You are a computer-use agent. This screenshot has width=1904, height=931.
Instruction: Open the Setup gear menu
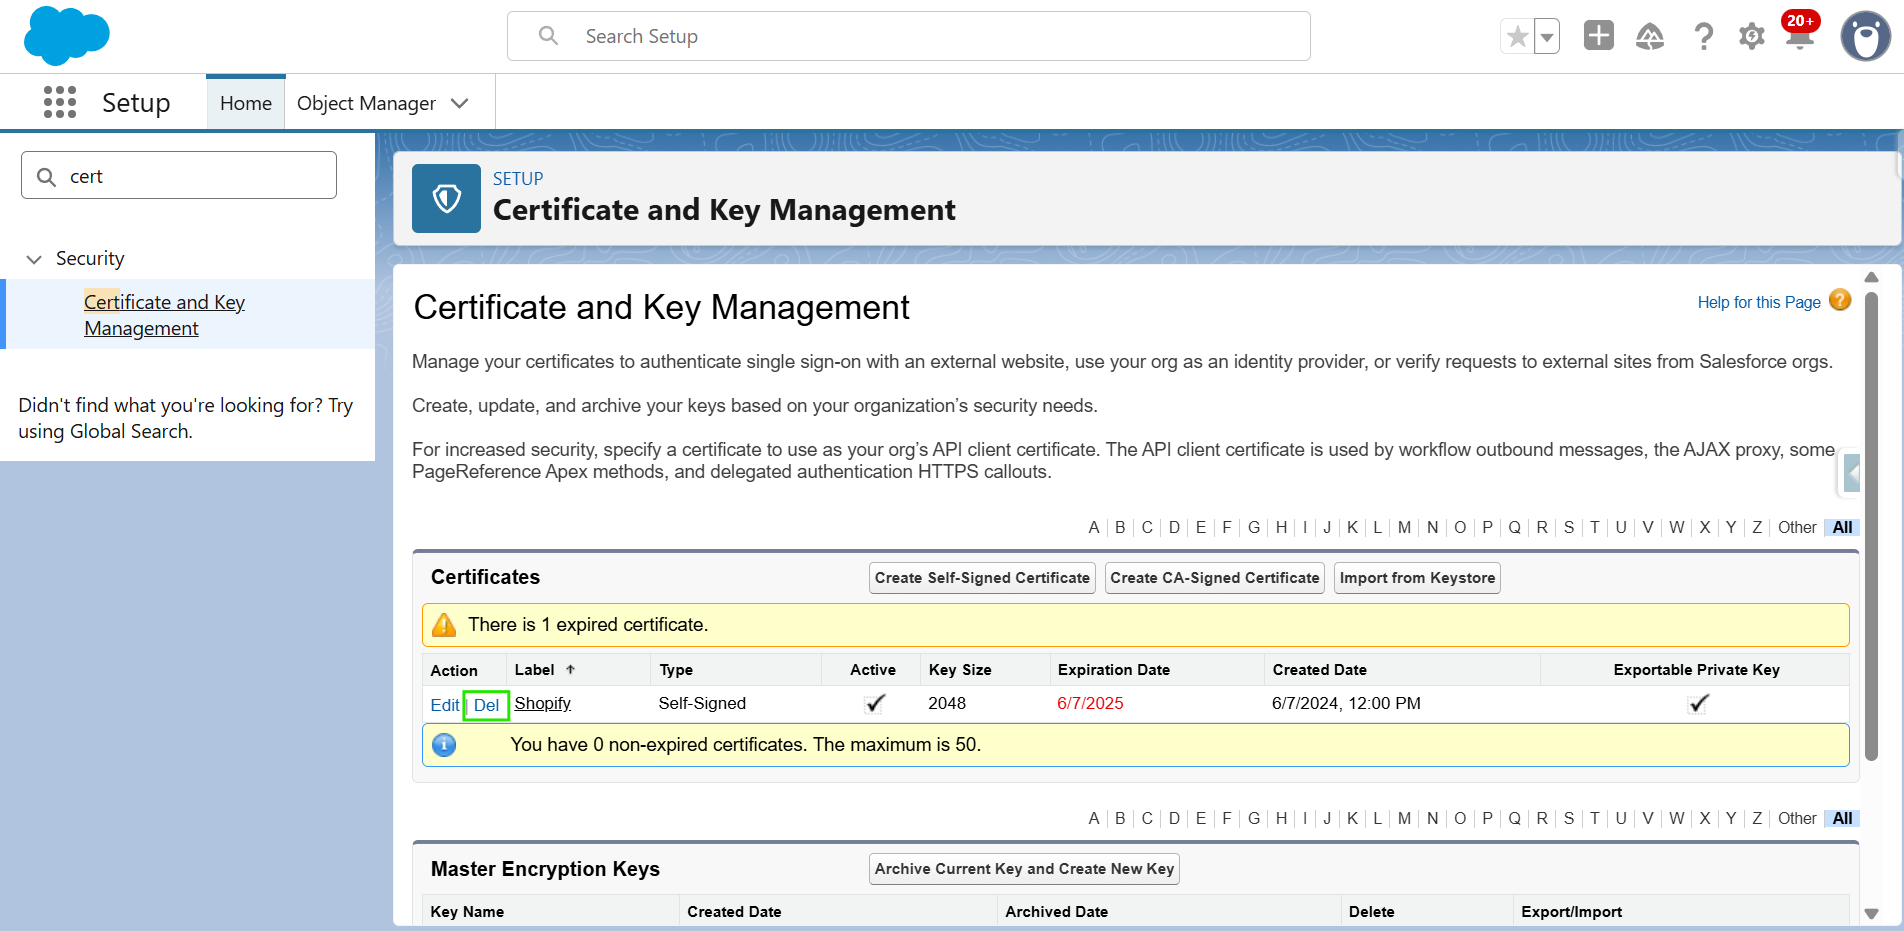(1751, 37)
